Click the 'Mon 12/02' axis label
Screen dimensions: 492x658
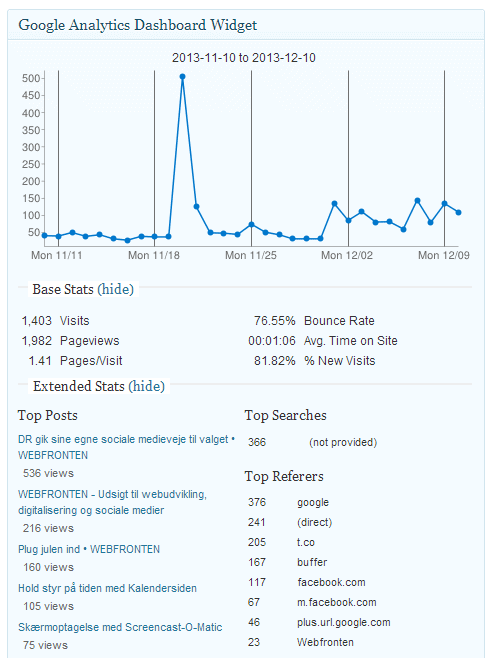(x=347, y=255)
